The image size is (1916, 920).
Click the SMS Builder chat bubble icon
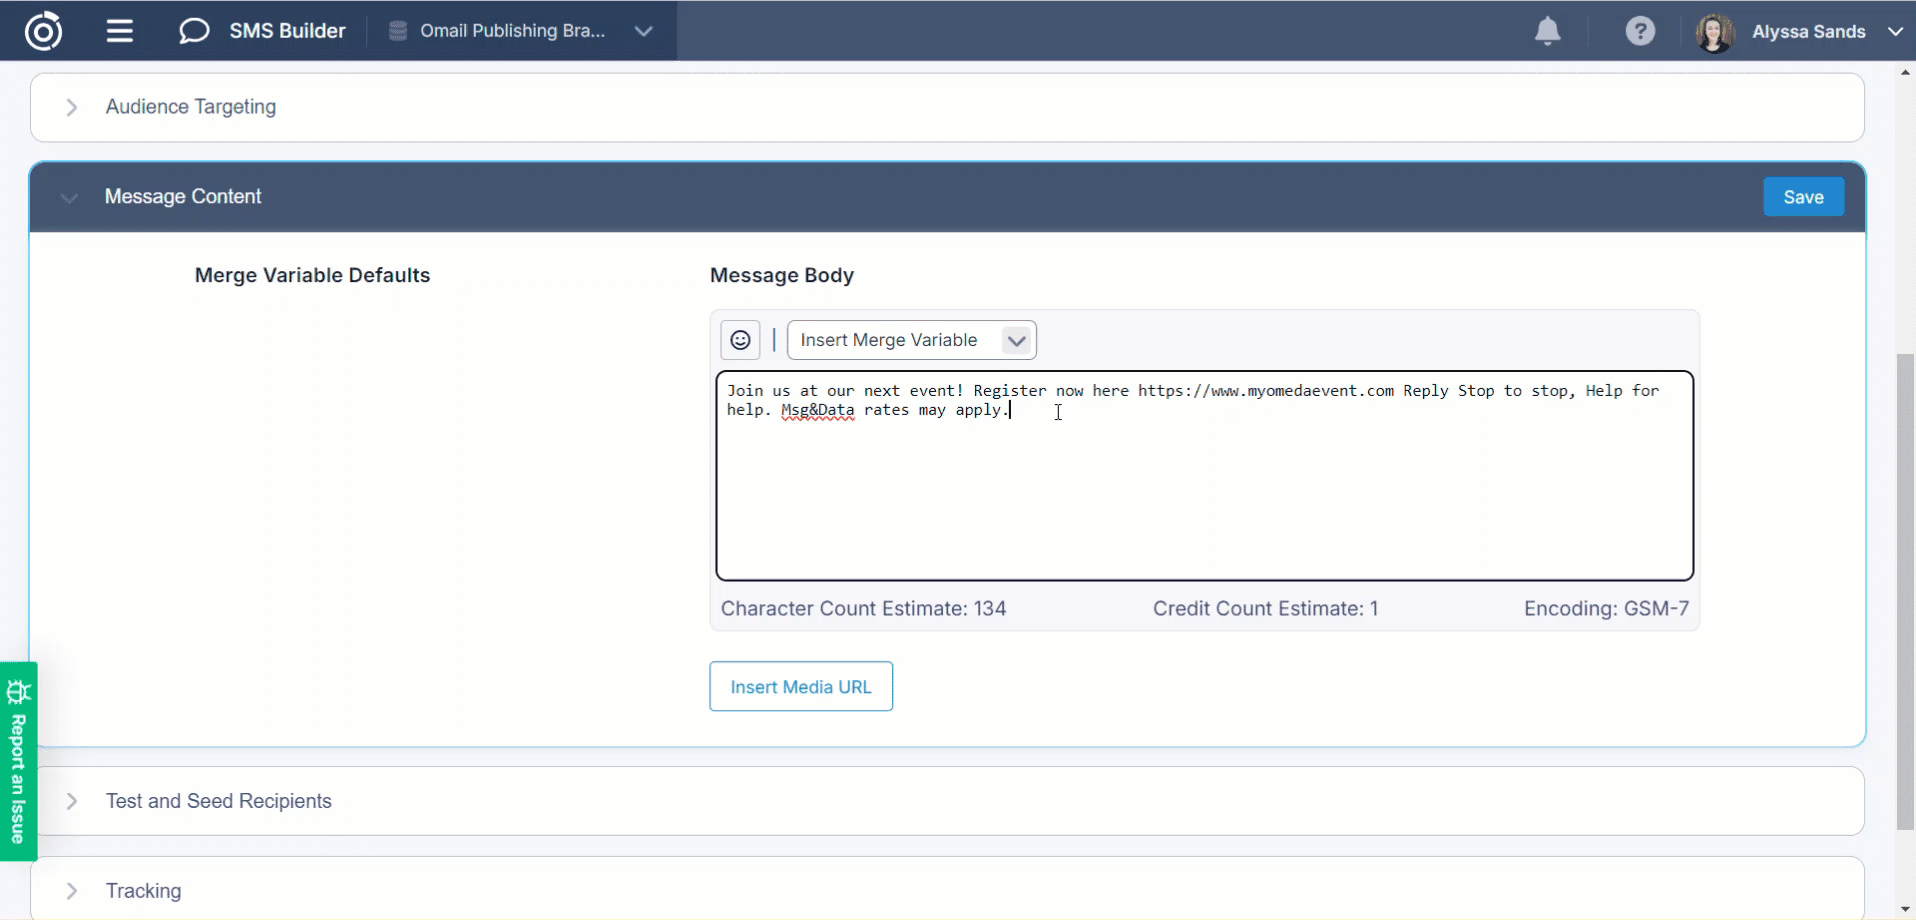coord(193,31)
